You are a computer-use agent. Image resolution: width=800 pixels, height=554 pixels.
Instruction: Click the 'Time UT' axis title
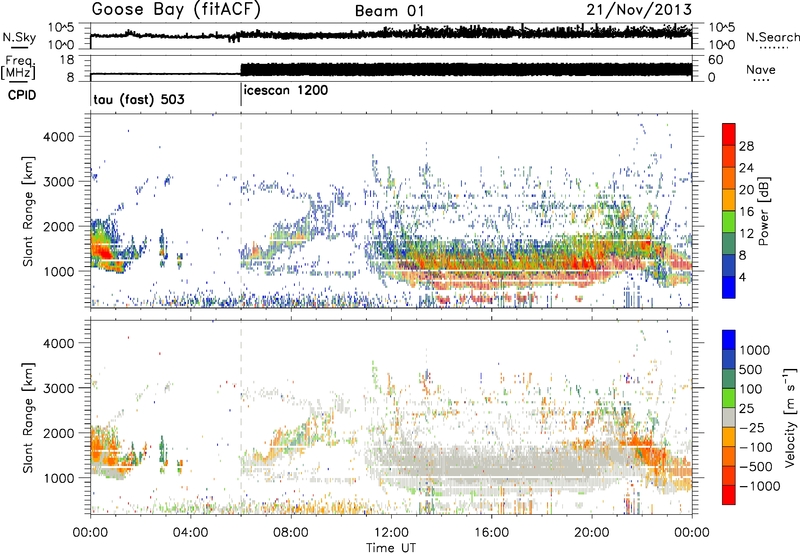click(x=391, y=548)
